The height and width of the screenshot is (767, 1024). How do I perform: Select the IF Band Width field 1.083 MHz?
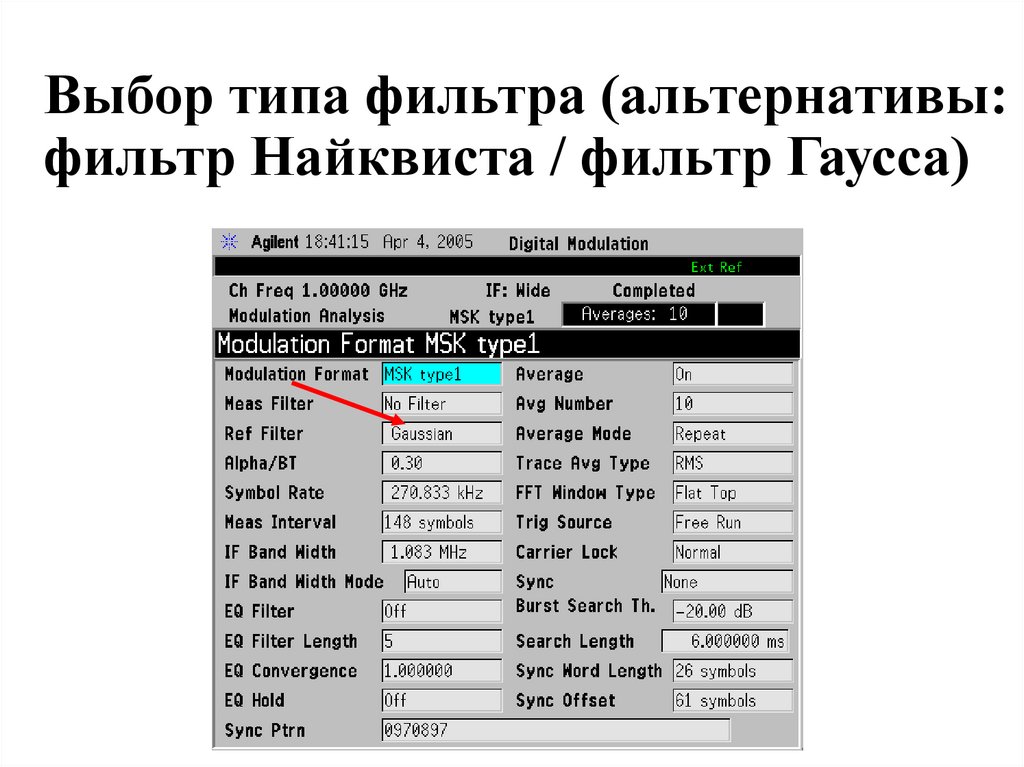coord(441,552)
